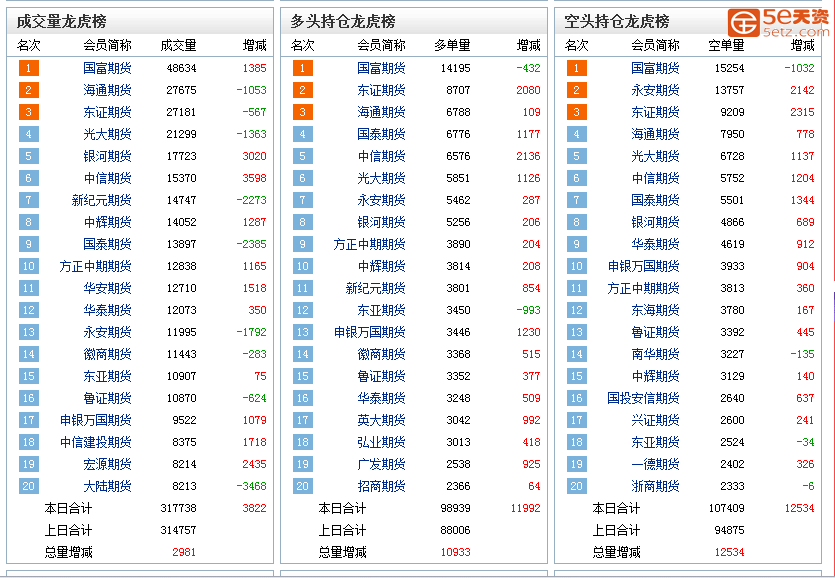Open 大陆期货 link in 成交量龙虎榜
Screen dimensions: 835x578
coord(107,486)
